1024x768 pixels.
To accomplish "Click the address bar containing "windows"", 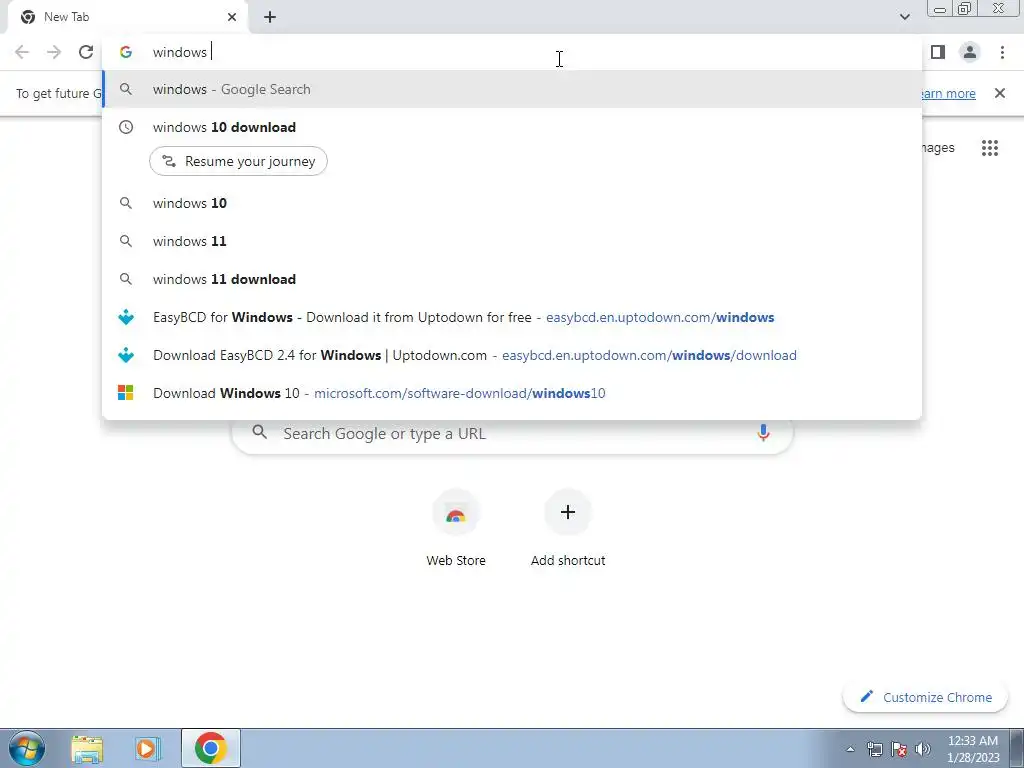I will click(512, 52).
